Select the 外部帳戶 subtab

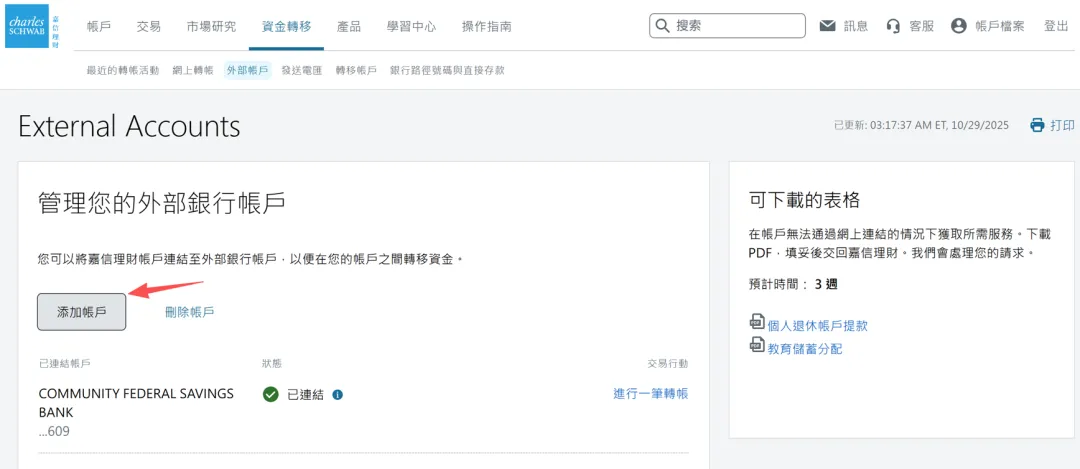click(x=247, y=70)
